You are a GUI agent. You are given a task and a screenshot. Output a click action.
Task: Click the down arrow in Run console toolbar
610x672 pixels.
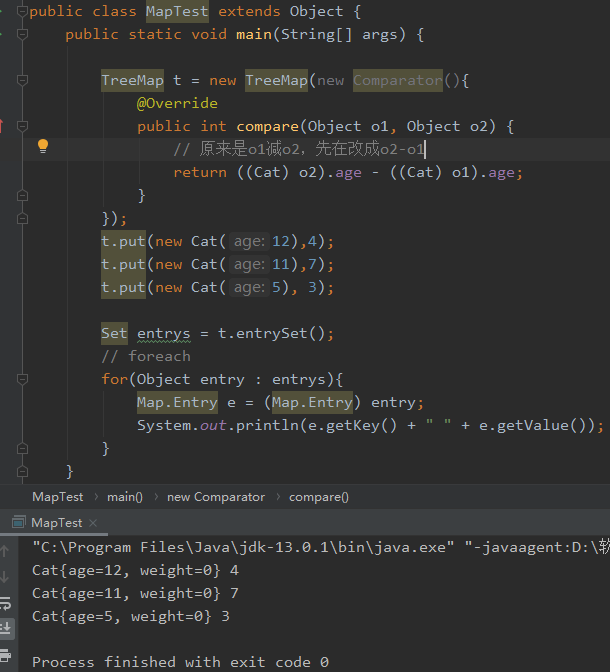click(5, 576)
